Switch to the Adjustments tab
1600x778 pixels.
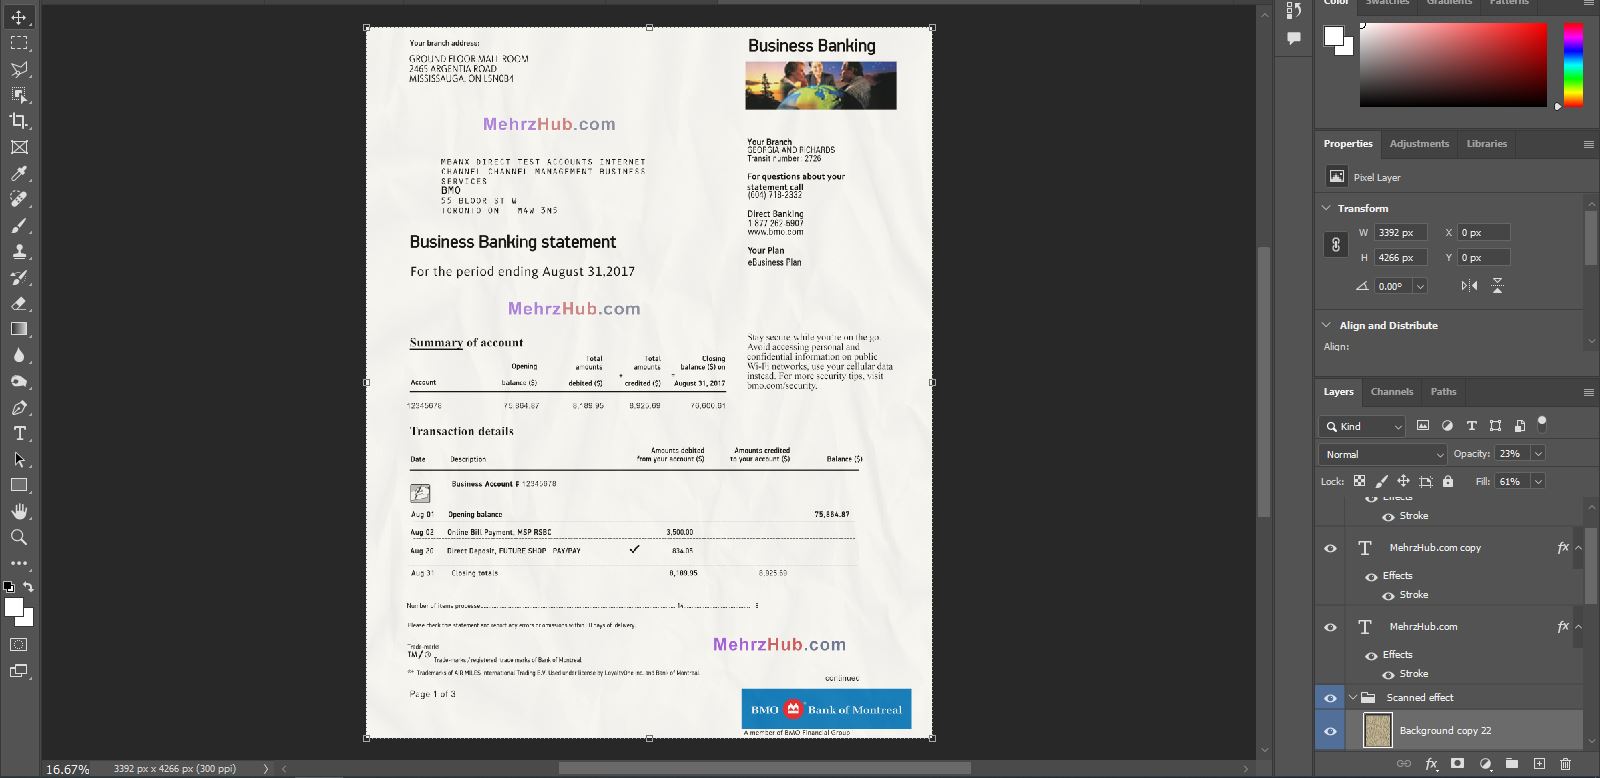1419,144
